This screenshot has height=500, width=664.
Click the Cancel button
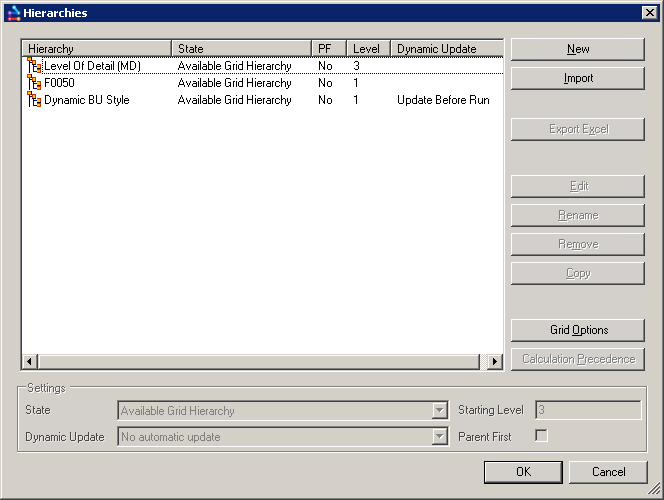608,472
